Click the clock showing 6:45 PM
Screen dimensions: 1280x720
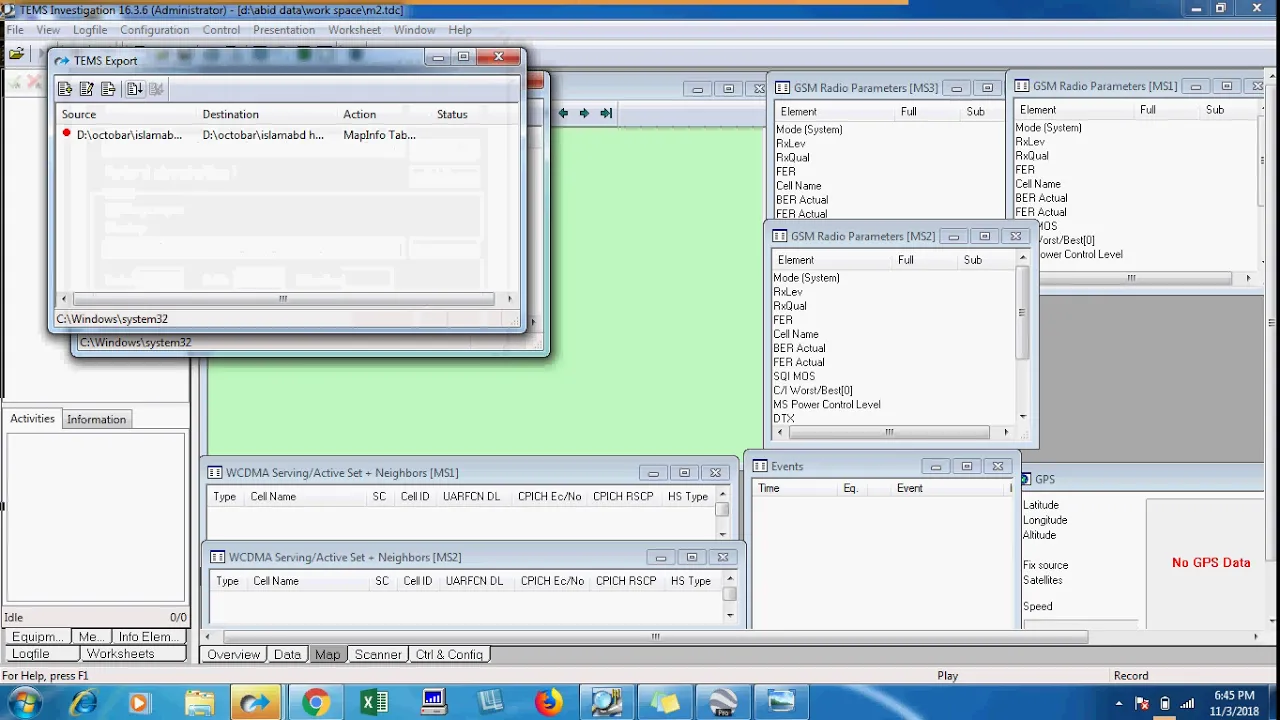[1234, 695]
